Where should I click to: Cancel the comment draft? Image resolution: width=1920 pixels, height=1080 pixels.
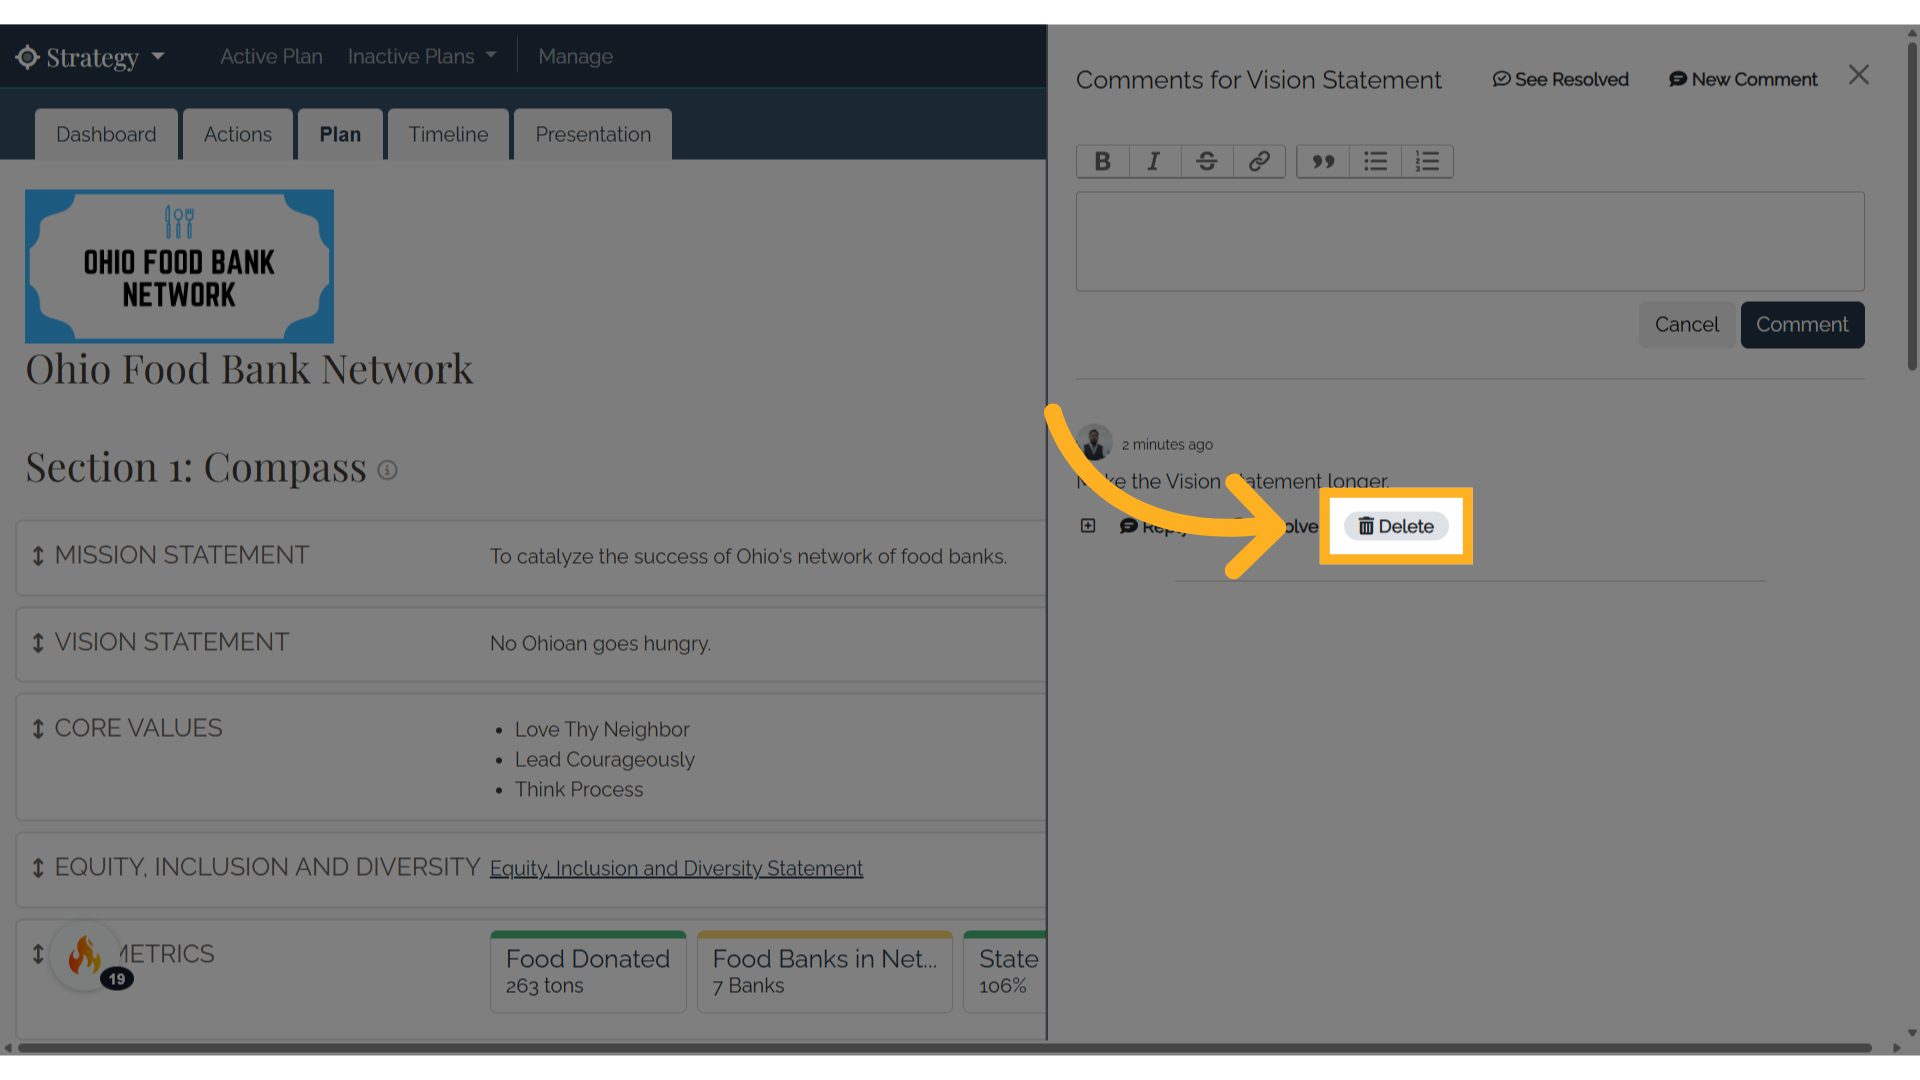click(x=1686, y=325)
